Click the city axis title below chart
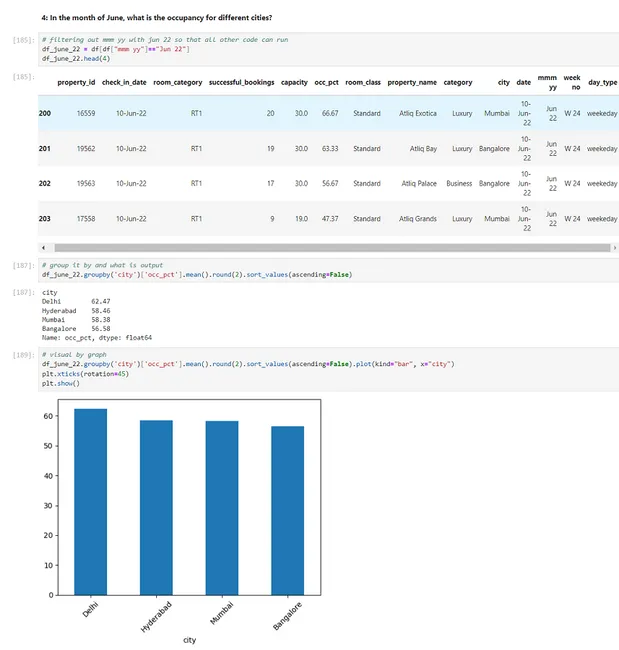The width and height of the screenshot is (619, 650). pyautogui.click(x=189, y=640)
